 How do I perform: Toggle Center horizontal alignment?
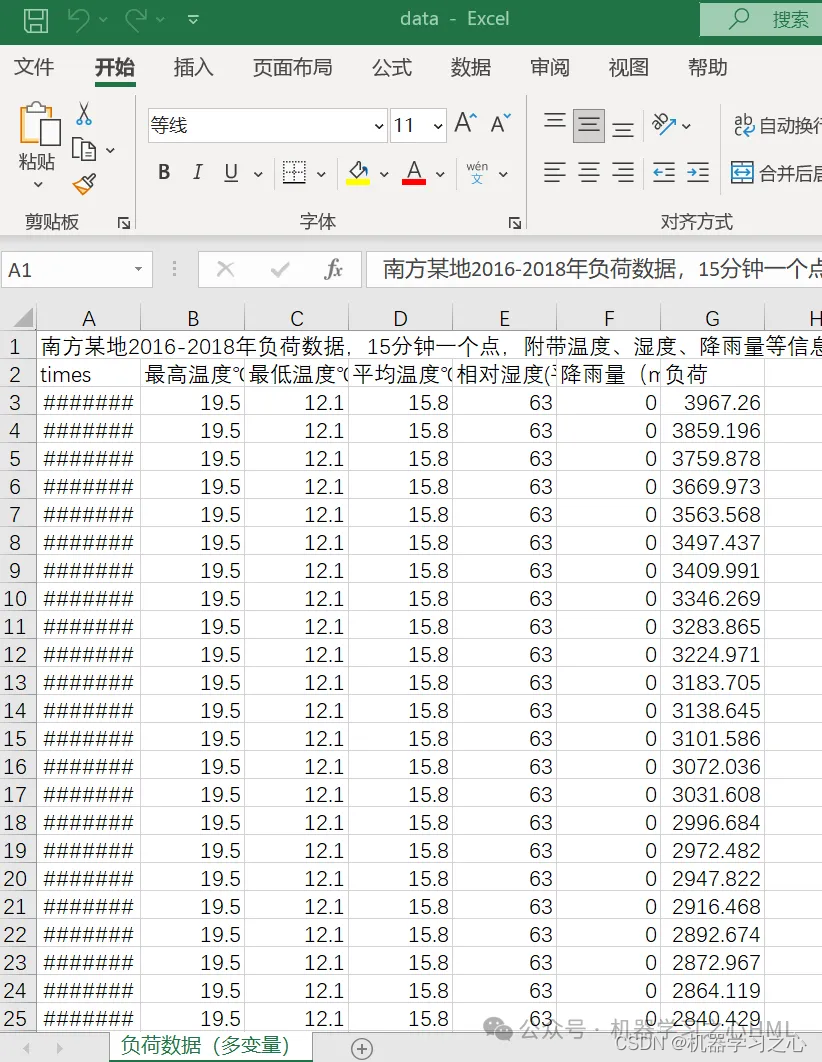(588, 173)
